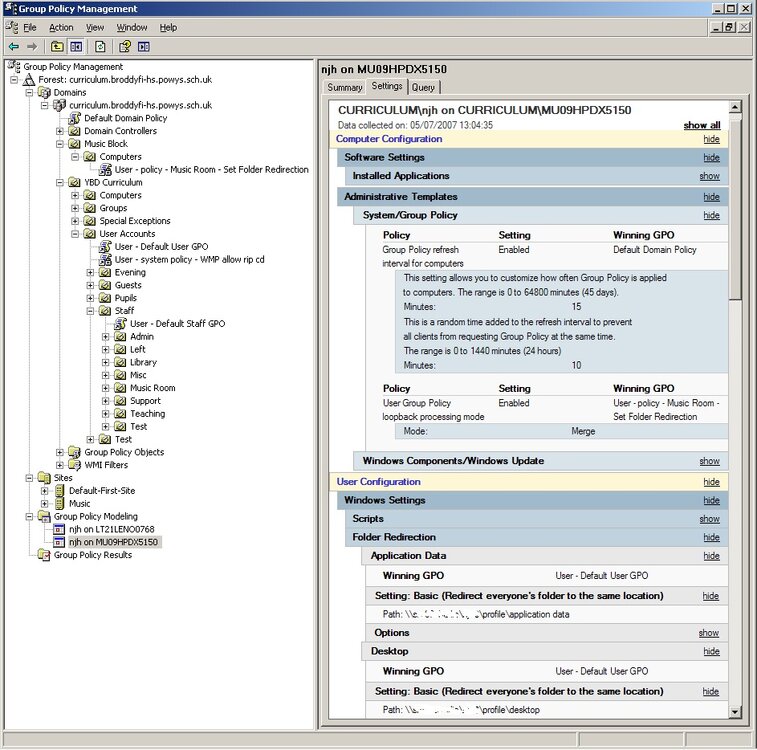The height and width of the screenshot is (750, 757).
Task: Click the Music Room Set Folder Redirection GPO icon
Action: tap(105, 170)
